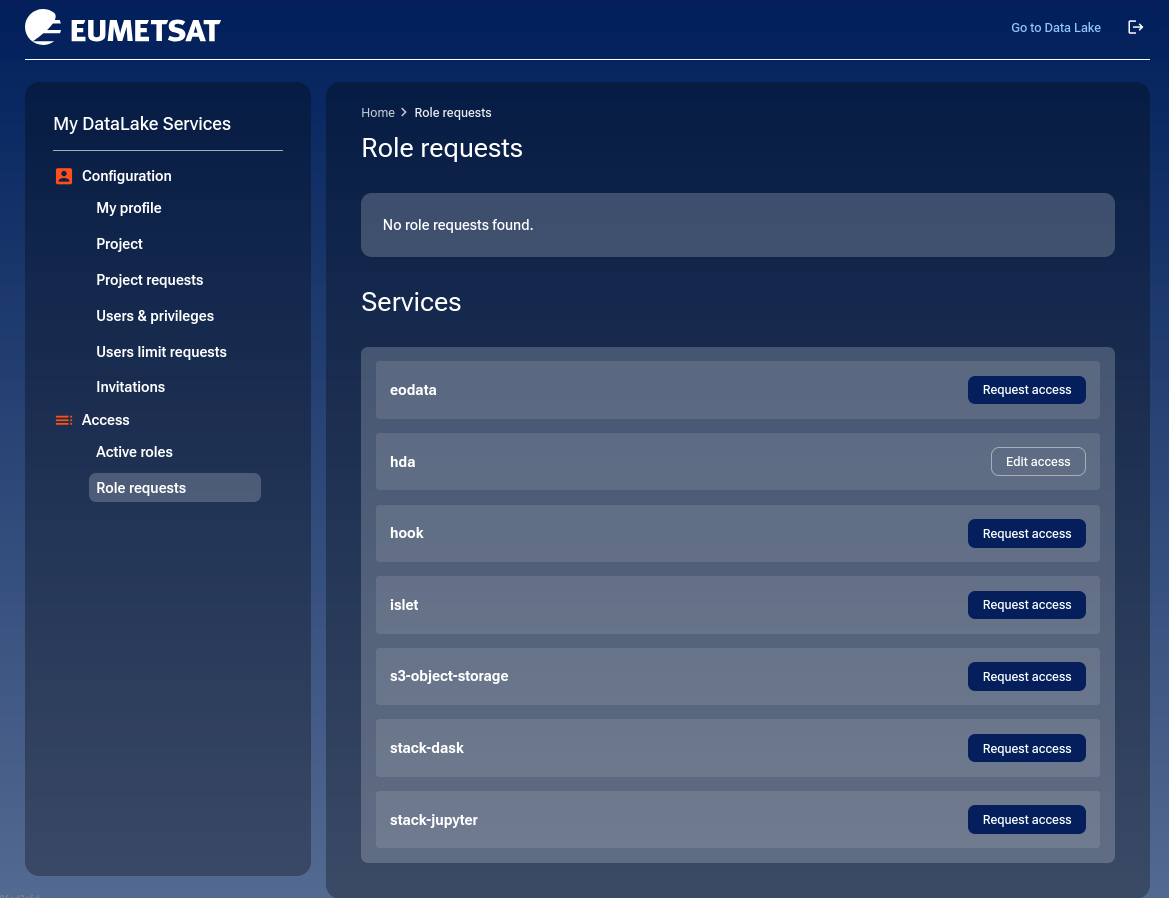Click the breadcrumb chevron separator

coord(404,113)
